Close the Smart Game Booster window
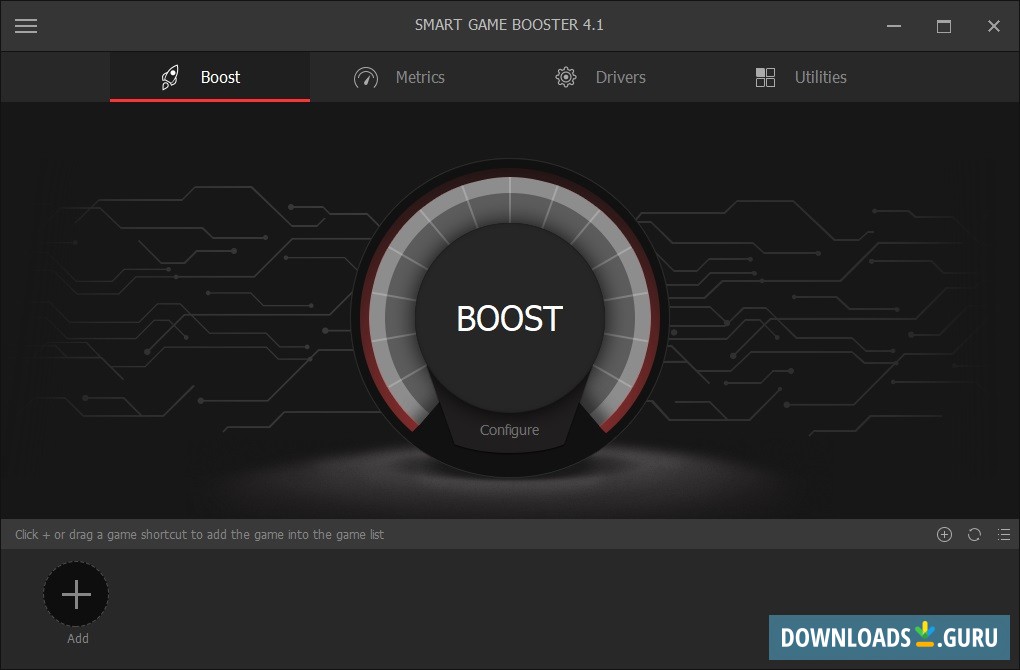Image resolution: width=1020 pixels, height=670 pixels. 993,26
